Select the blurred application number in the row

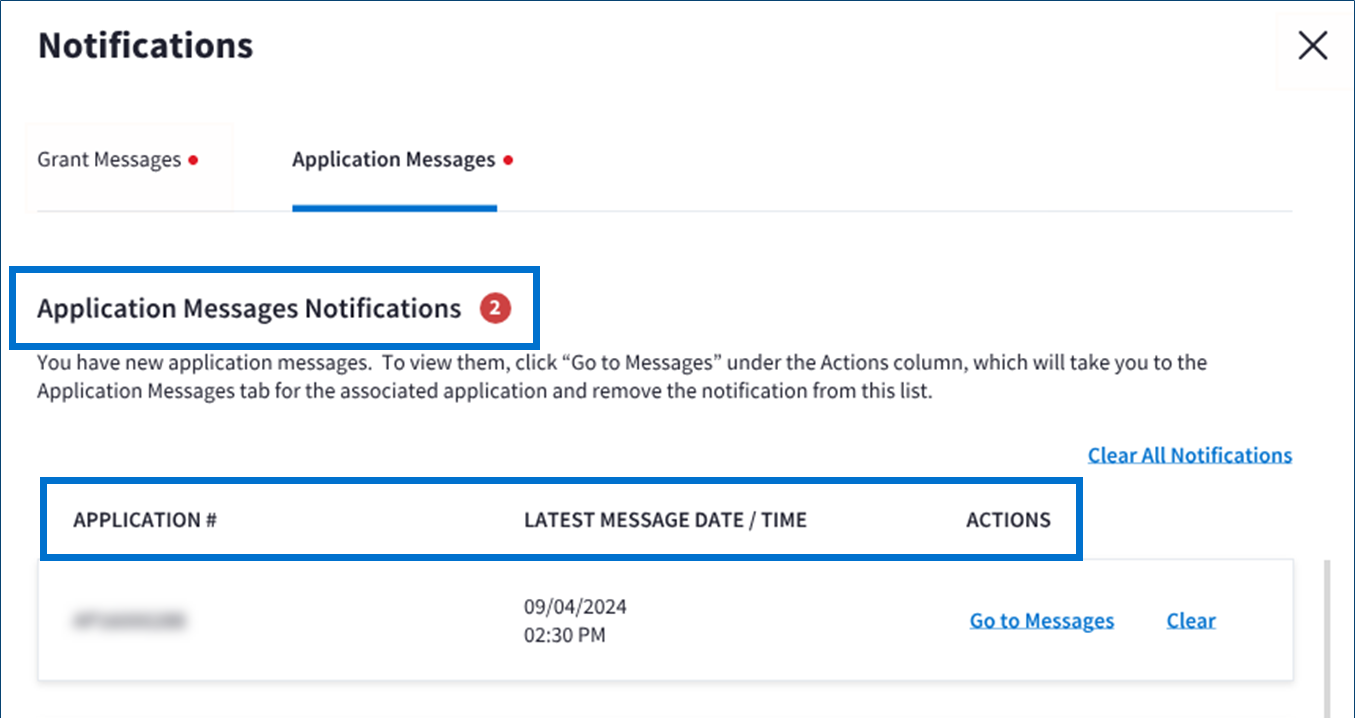pos(128,621)
